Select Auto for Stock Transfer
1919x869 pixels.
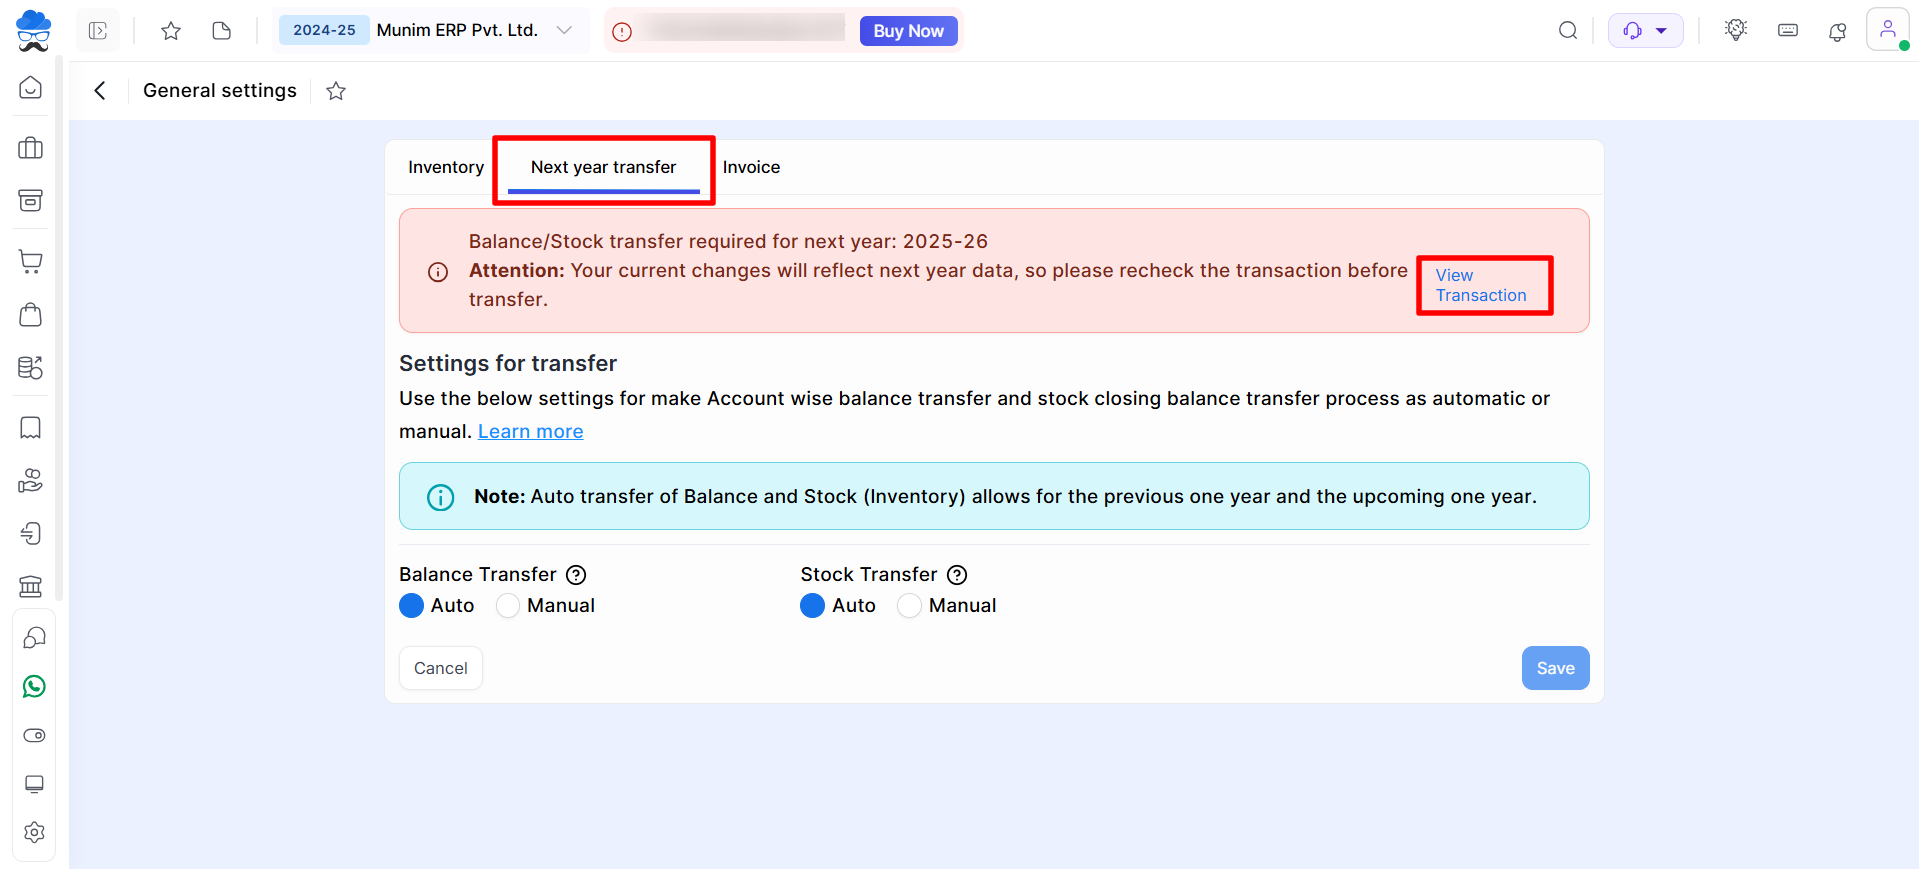[812, 606]
